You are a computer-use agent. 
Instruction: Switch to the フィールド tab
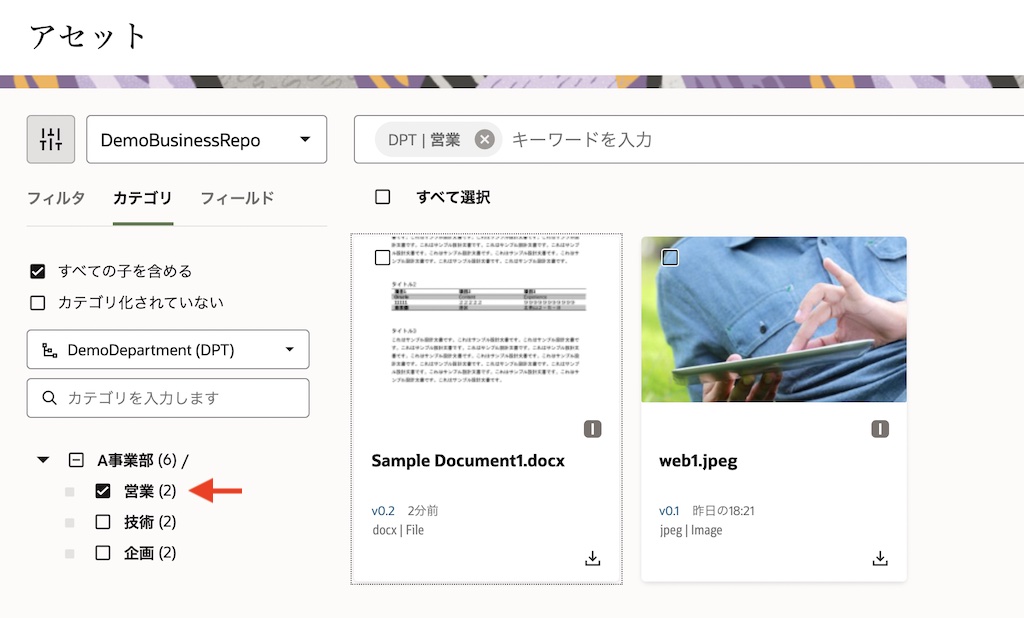click(237, 198)
